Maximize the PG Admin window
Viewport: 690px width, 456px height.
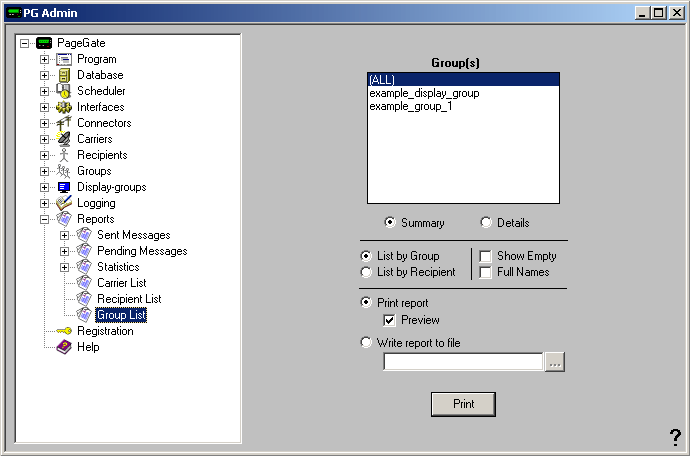click(x=658, y=13)
